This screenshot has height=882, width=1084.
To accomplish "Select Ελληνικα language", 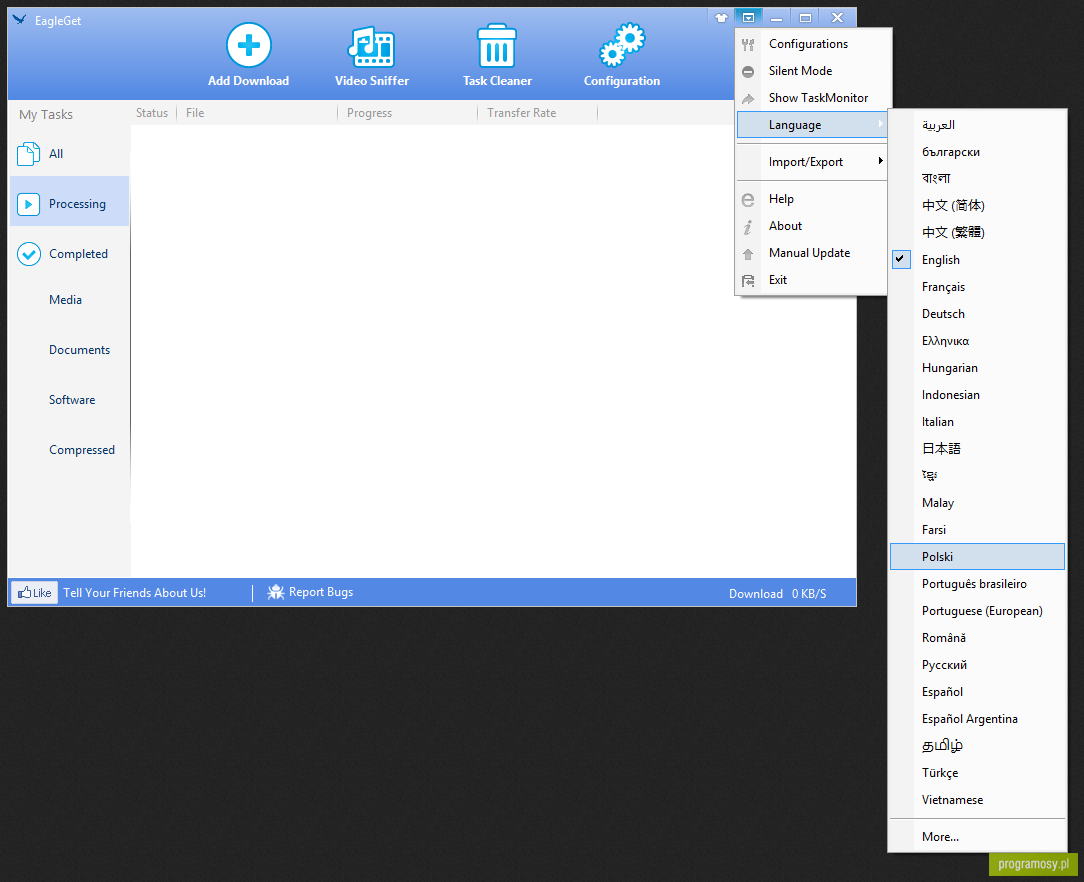I will (x=978, y=341).
